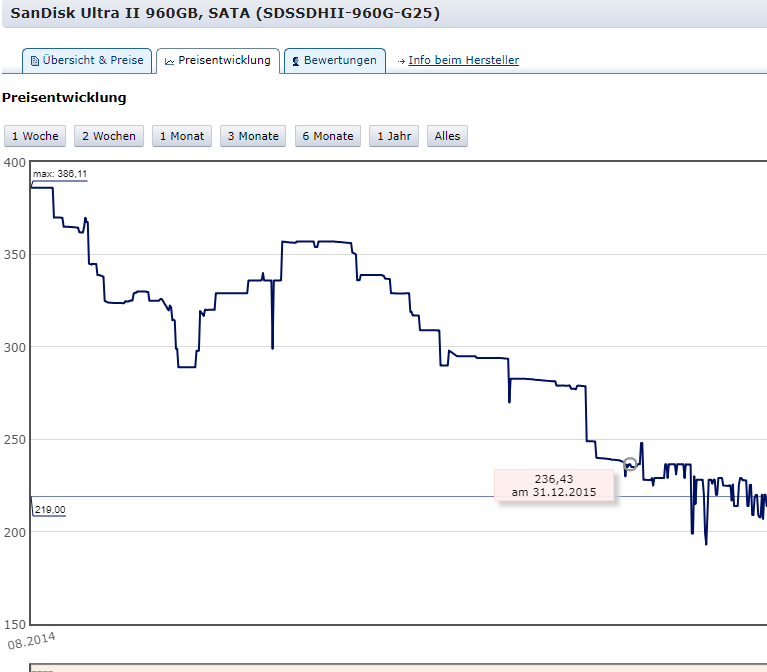The image size is (767, 672).
Task: Show price history for 1 Woche
Action: coord(35,136)
